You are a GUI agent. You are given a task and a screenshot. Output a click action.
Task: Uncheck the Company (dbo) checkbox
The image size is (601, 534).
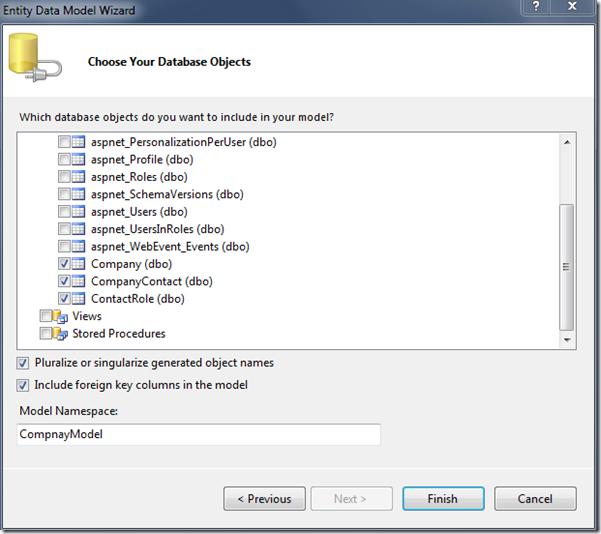[64, 264]
